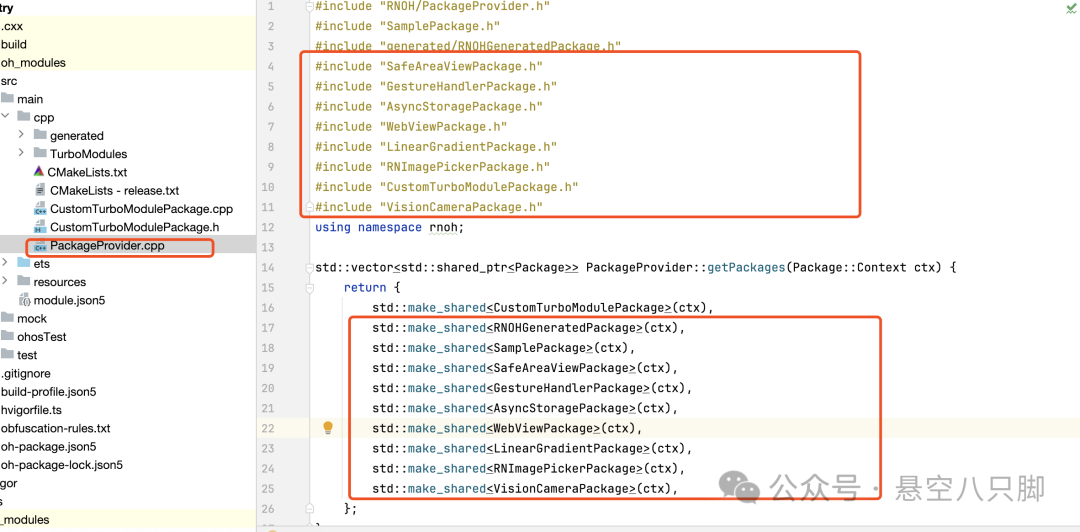The height and width of the screenshot is (532, 1080).
Task: Expand the ets folder
Action: tap(5, 263)
